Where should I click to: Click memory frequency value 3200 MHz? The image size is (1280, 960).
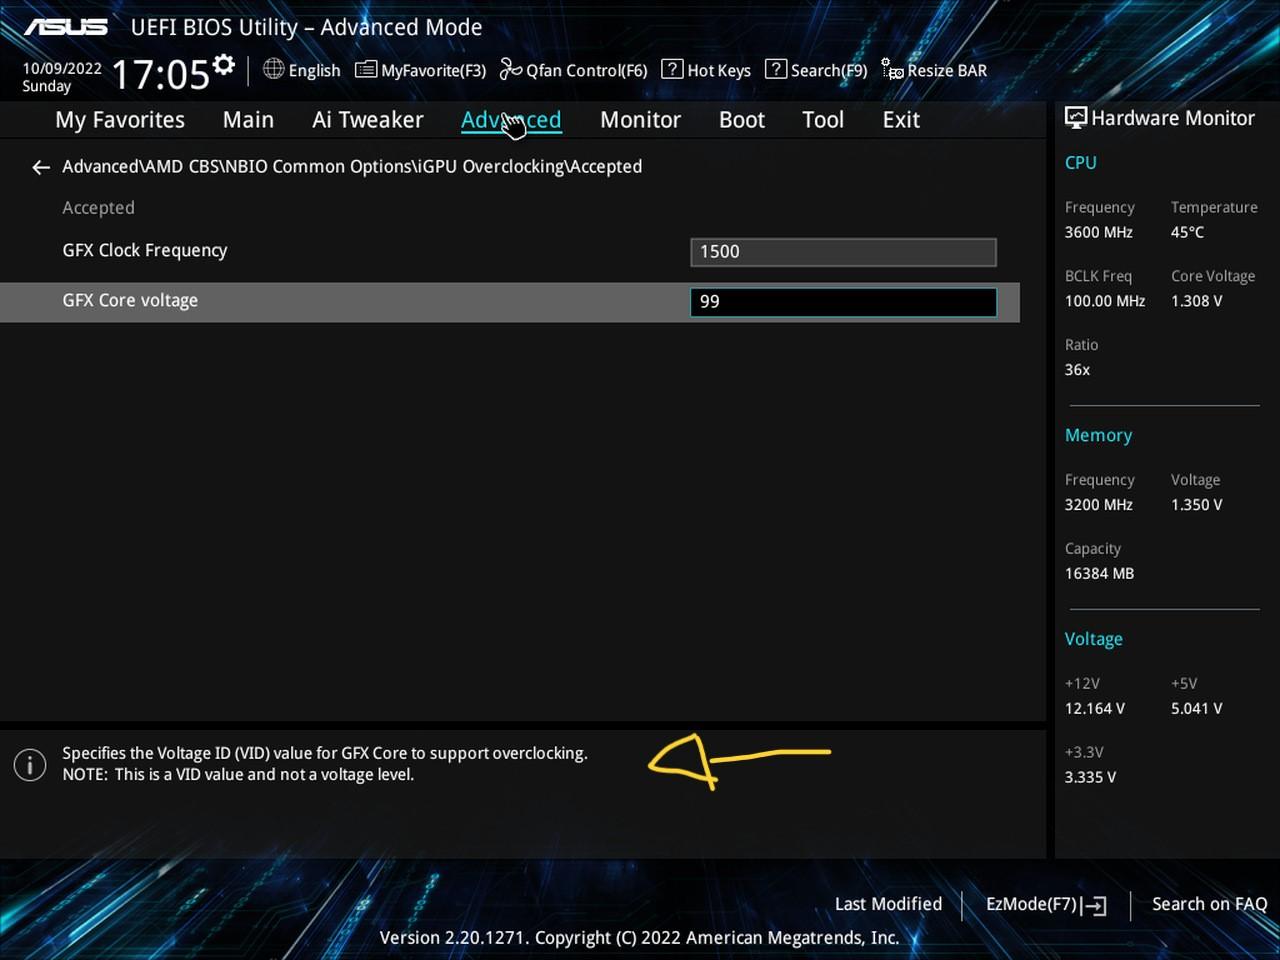[1098, 505]
